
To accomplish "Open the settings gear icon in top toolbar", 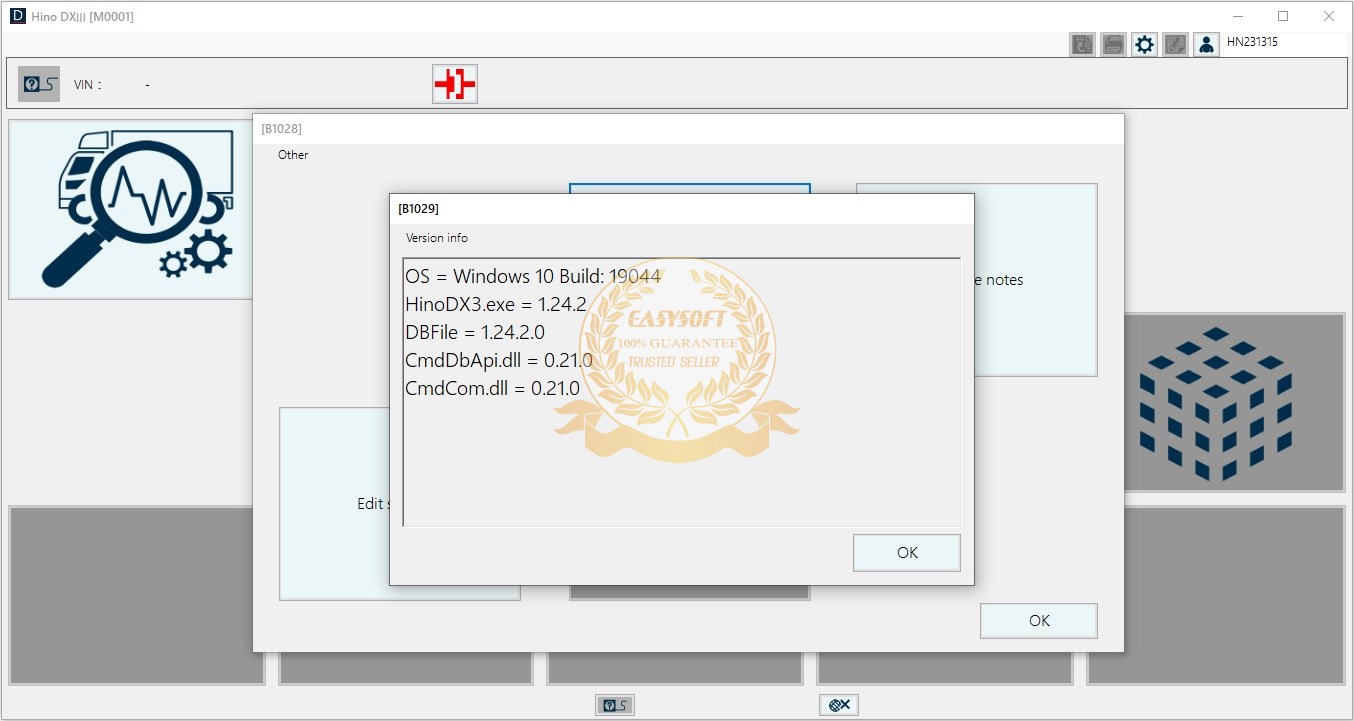I will point(1144,44).
